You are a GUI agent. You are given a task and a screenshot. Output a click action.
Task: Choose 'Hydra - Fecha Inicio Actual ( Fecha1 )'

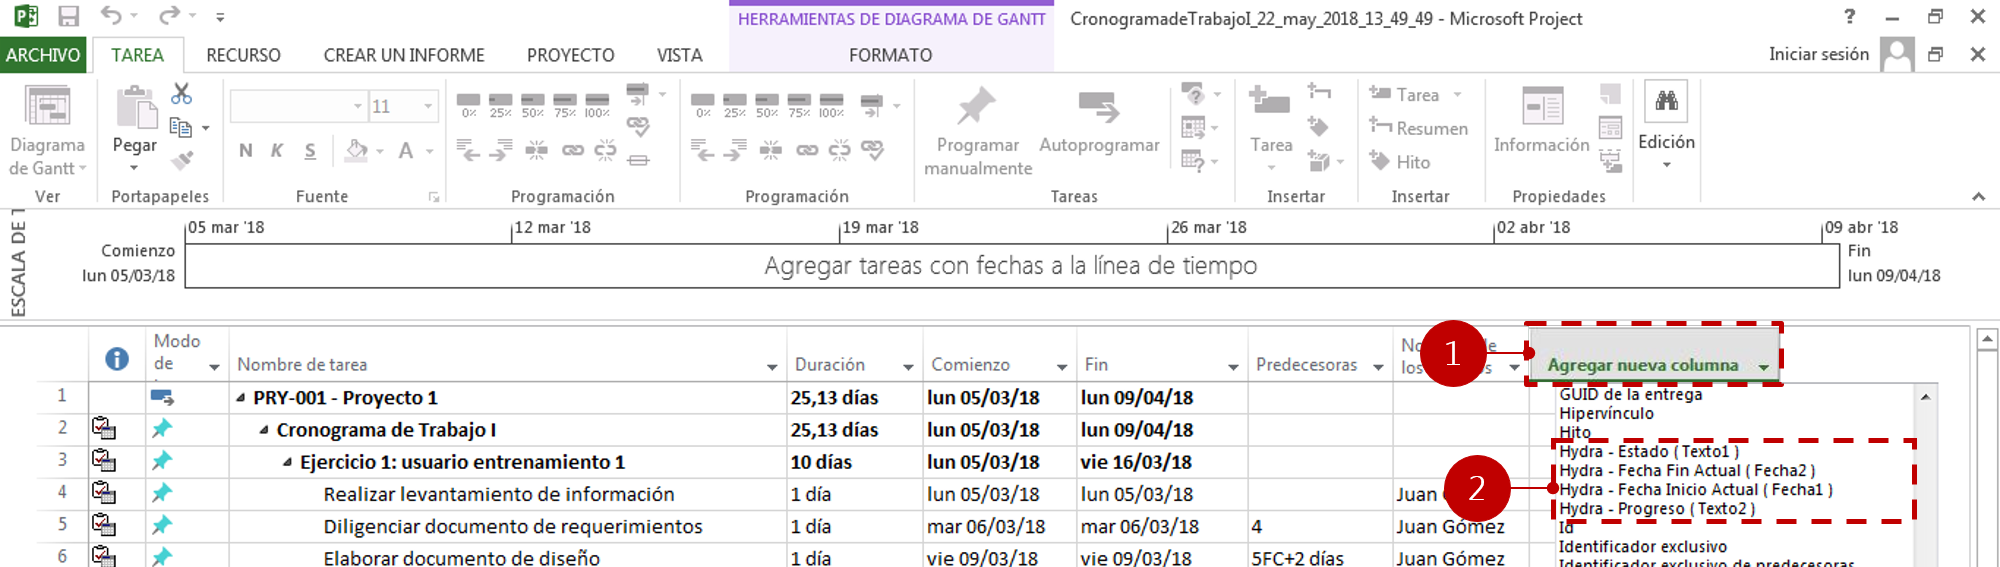pos(1696,489)
